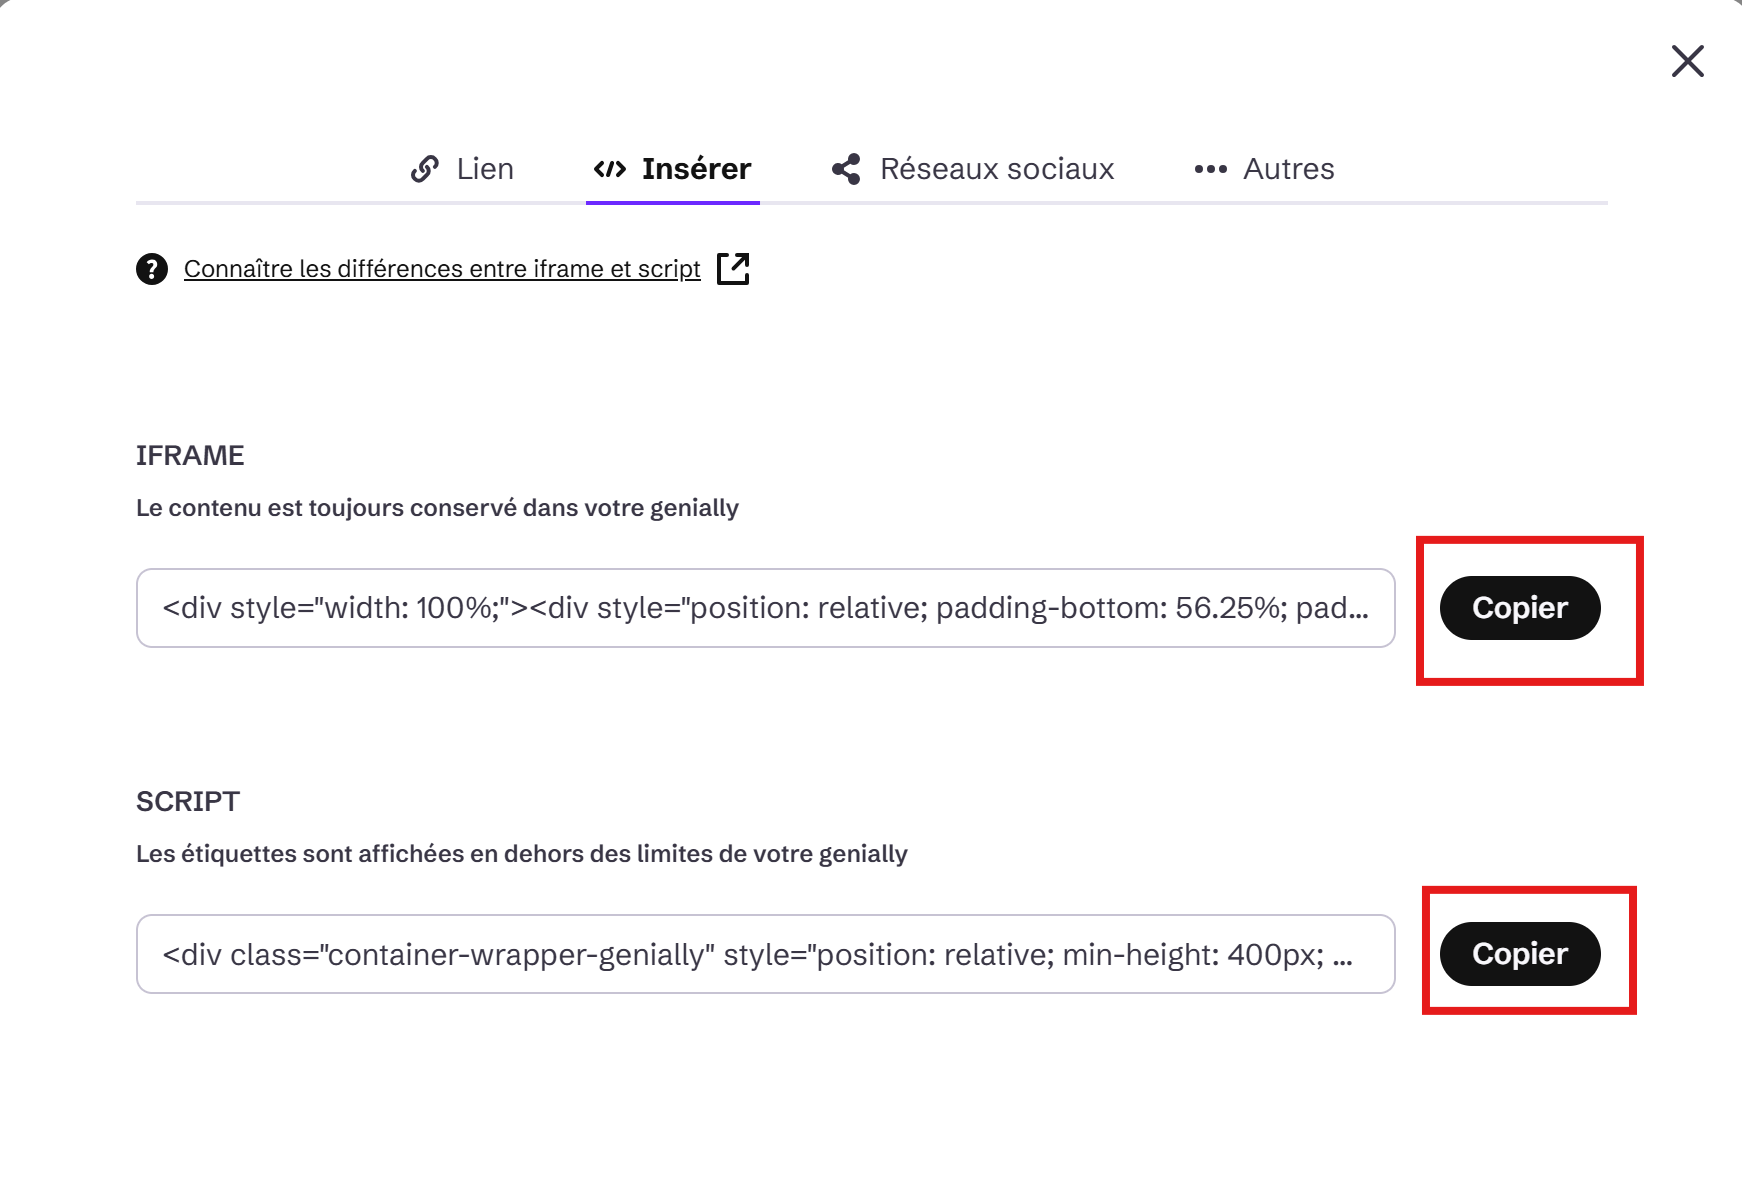
Task: Select the Insérer tab label
Action: (696, 169)
